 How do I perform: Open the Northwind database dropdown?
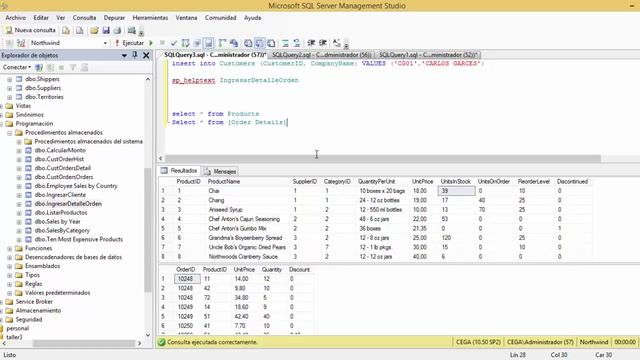tap(105, 43)
